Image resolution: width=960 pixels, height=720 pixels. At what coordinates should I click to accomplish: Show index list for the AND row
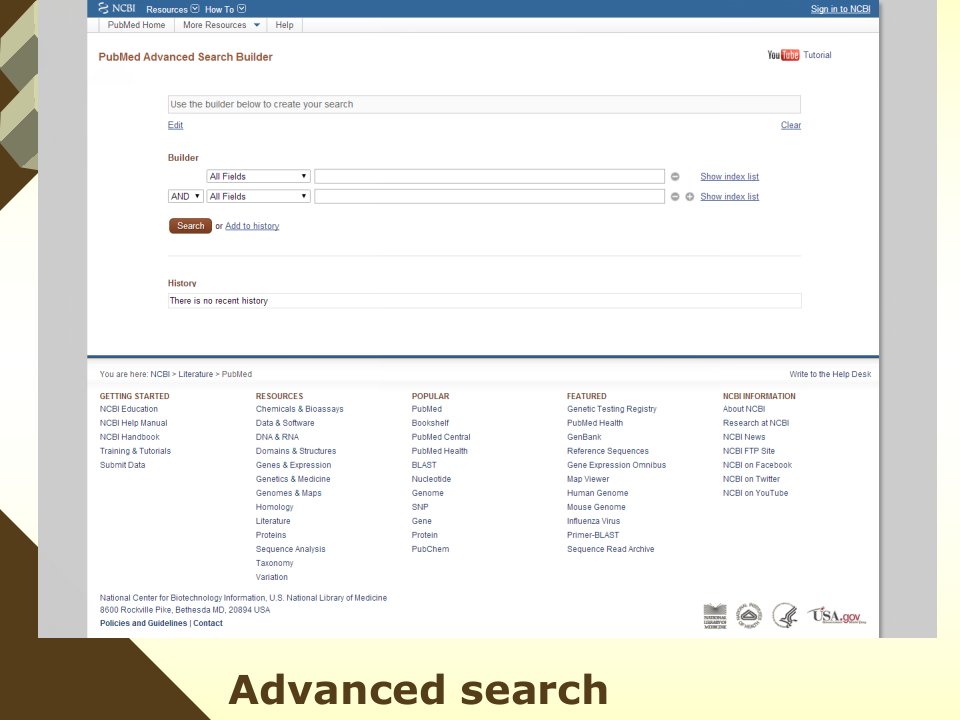pos(729,197)
